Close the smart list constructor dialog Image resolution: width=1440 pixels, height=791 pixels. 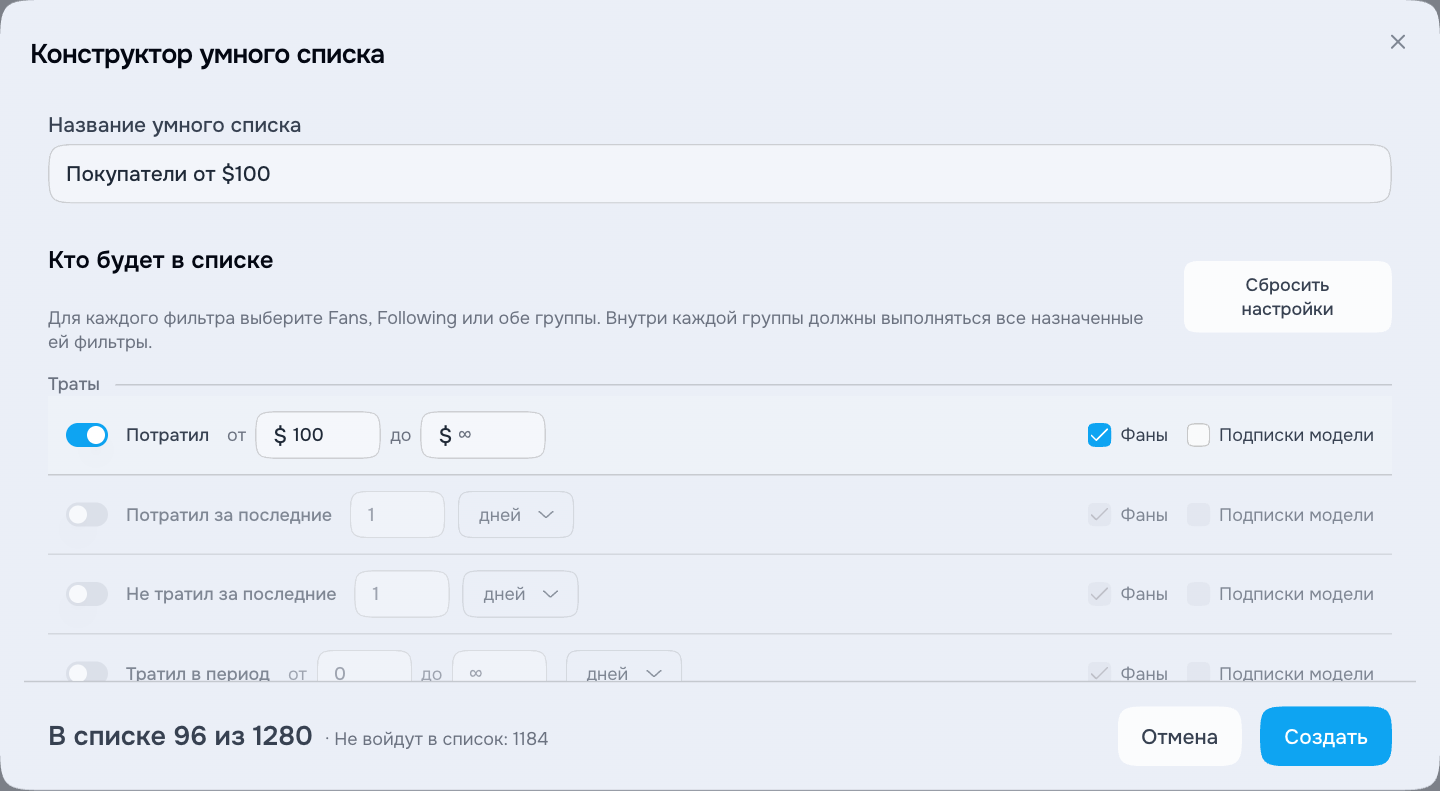1398,42
